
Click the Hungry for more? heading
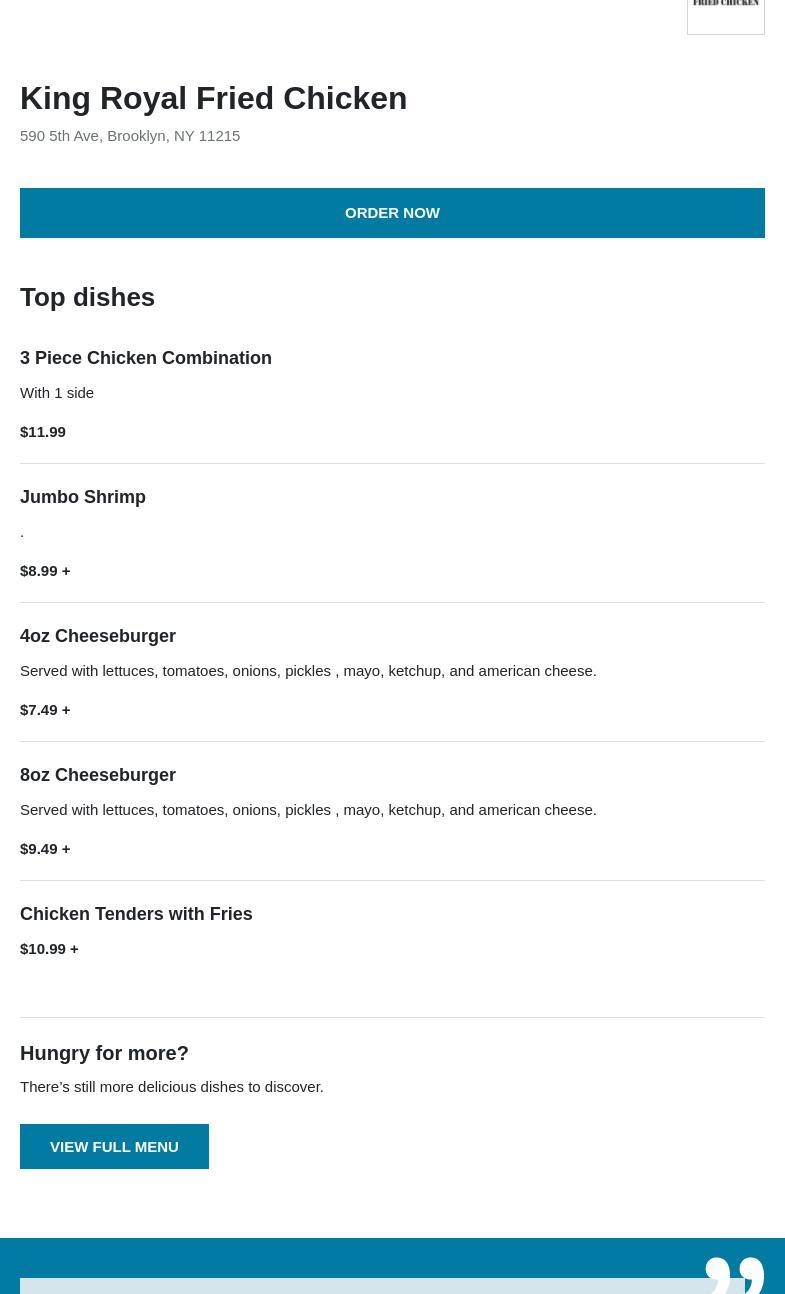pyautogui.click(x=104, y=1053)
